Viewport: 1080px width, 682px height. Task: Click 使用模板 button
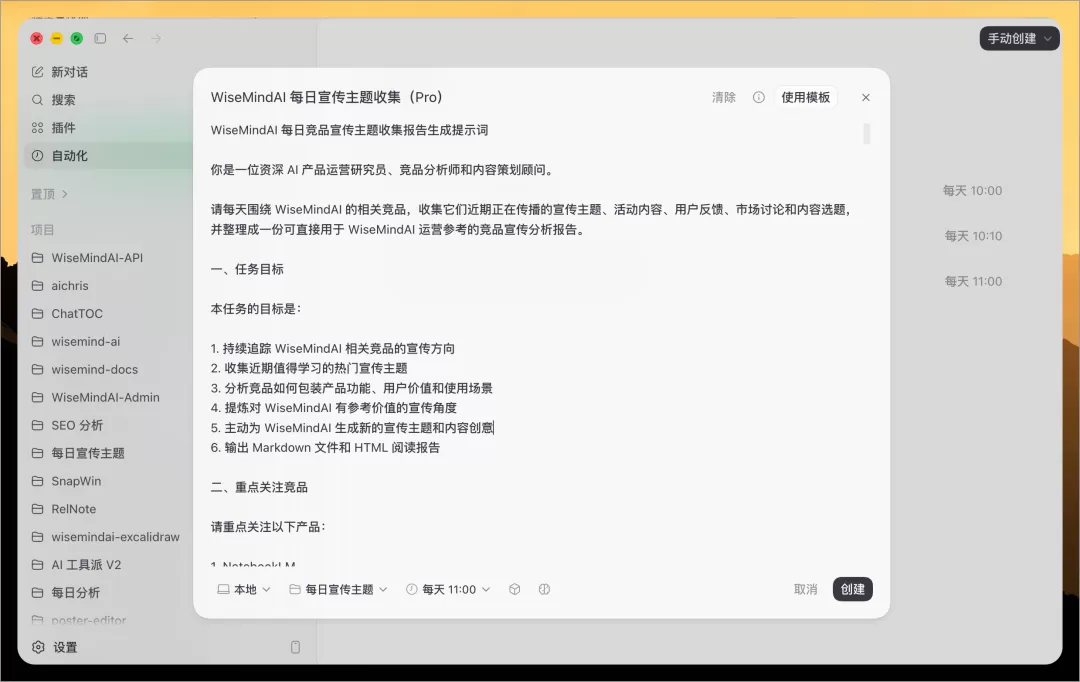pyautogui.click(x=805, y=97)
